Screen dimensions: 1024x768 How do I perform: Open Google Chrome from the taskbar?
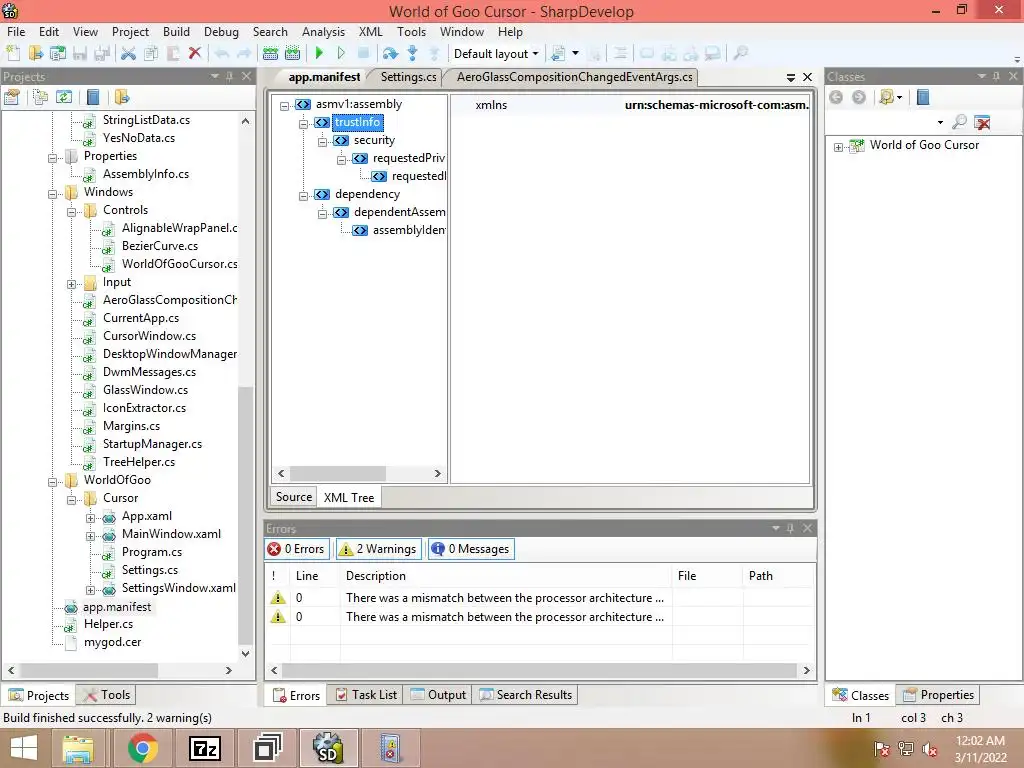click(142, 748)
